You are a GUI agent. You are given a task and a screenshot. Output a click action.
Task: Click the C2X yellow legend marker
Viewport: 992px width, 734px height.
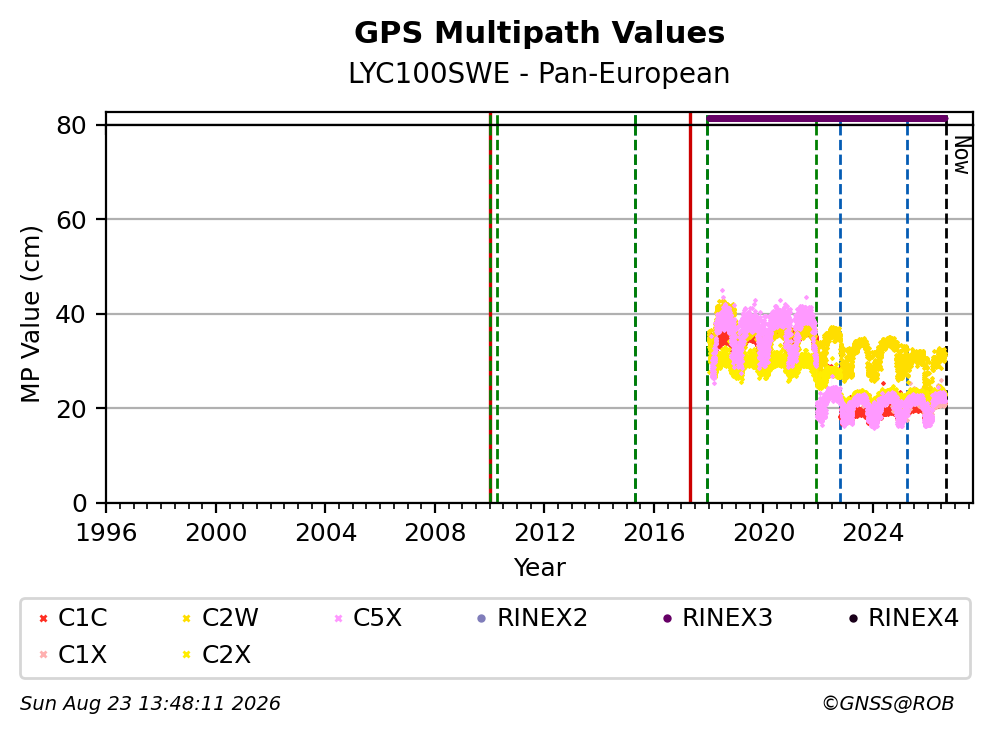click(187, 654)
